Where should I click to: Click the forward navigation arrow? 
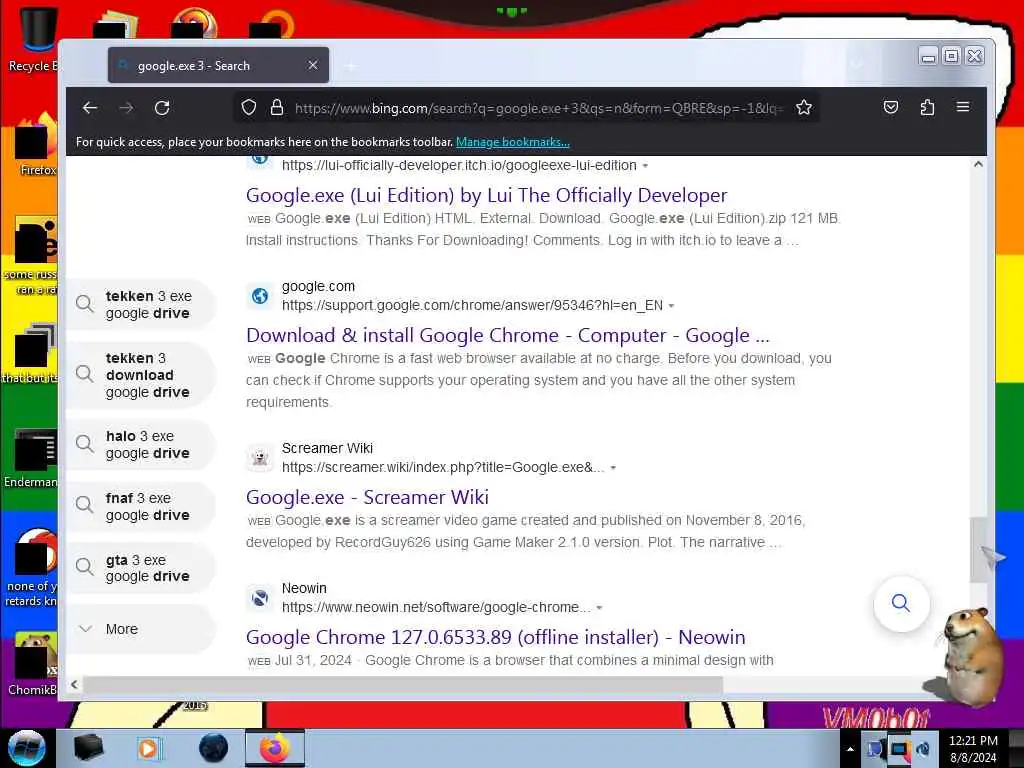coord(126,108)
